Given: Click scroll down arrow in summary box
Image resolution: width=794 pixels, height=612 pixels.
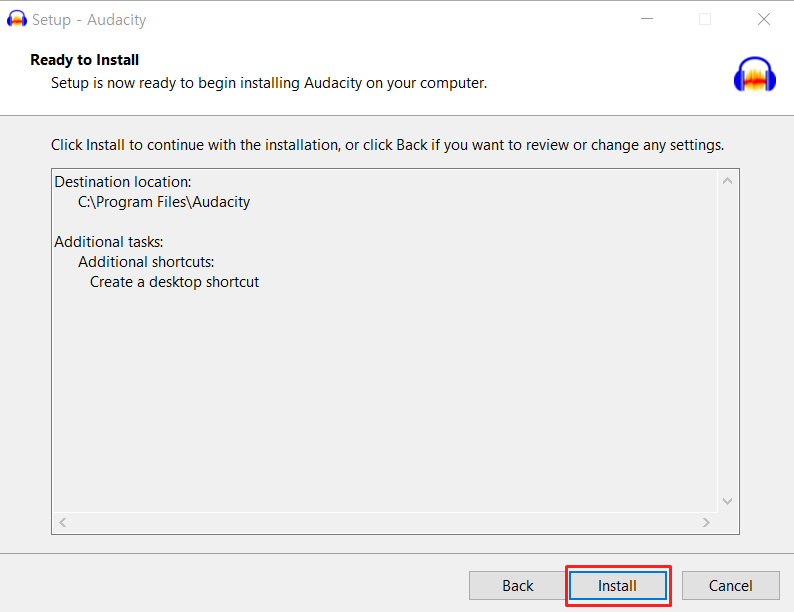Looking at the screenshot, I should pos(728,501).
